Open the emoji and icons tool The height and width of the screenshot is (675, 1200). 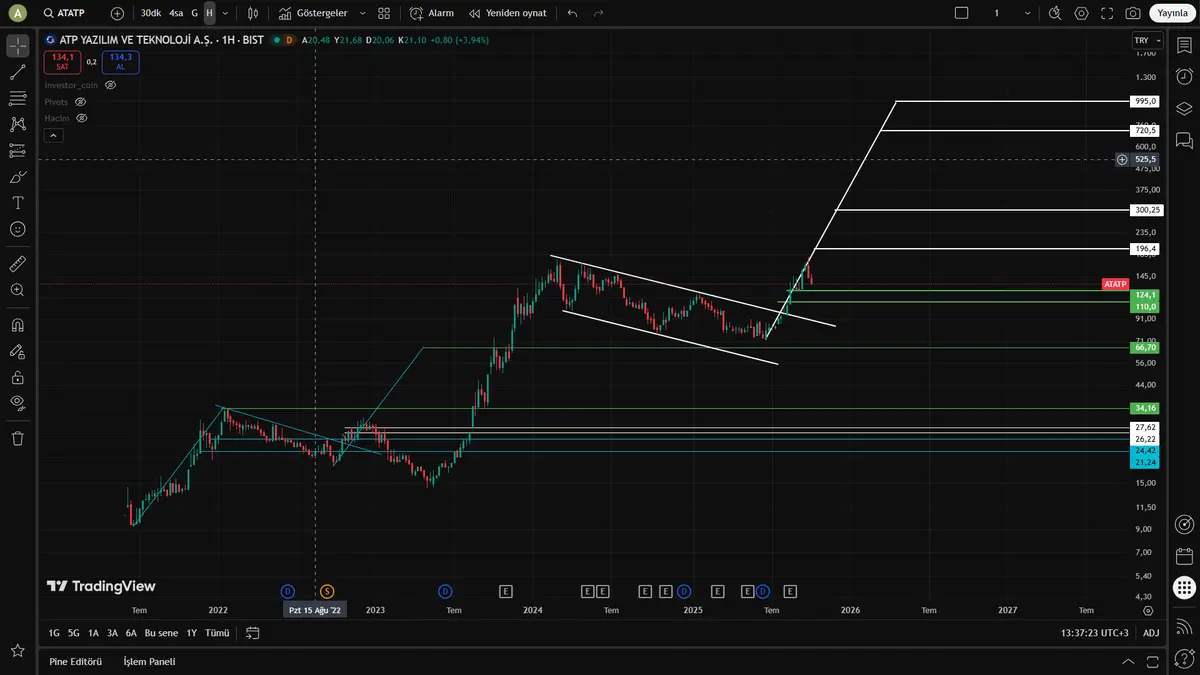[x=18, y=229]
